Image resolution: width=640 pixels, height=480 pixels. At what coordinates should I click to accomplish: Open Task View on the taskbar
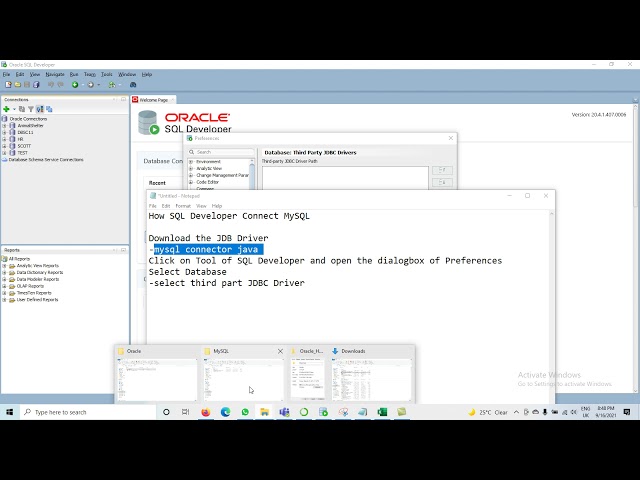[x=185, y=412]
